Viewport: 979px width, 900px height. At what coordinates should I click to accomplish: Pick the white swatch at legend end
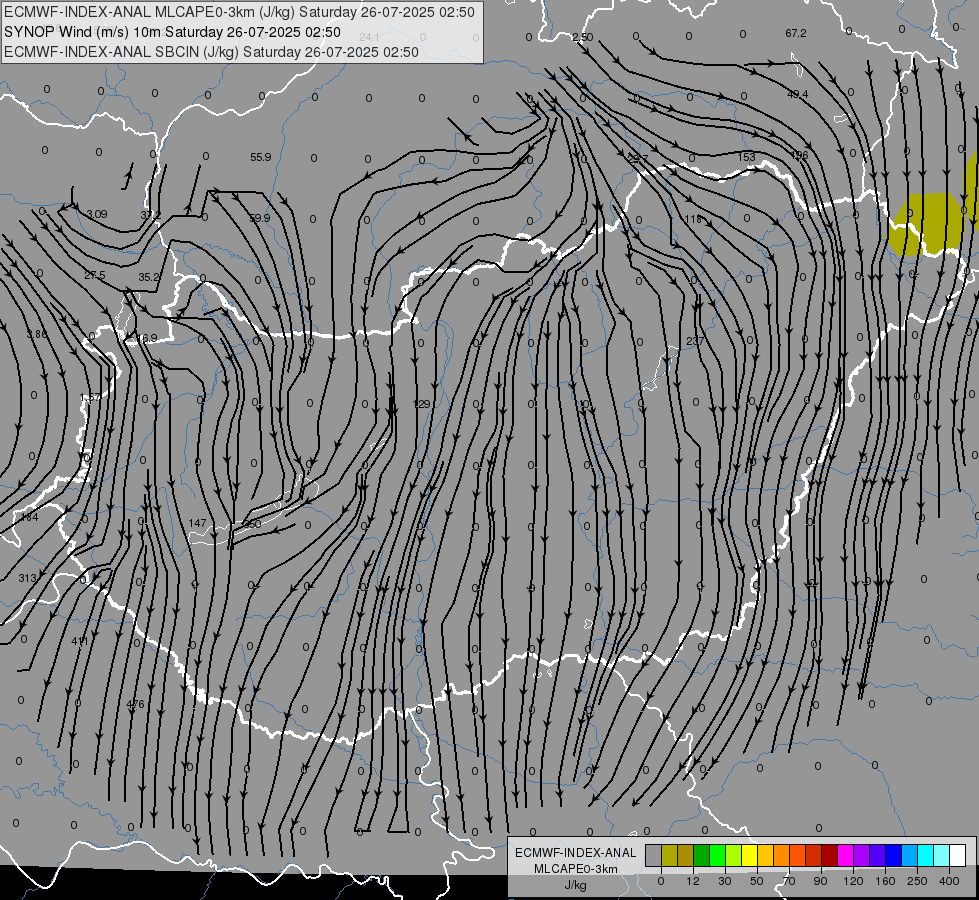(x=958, y=855)
